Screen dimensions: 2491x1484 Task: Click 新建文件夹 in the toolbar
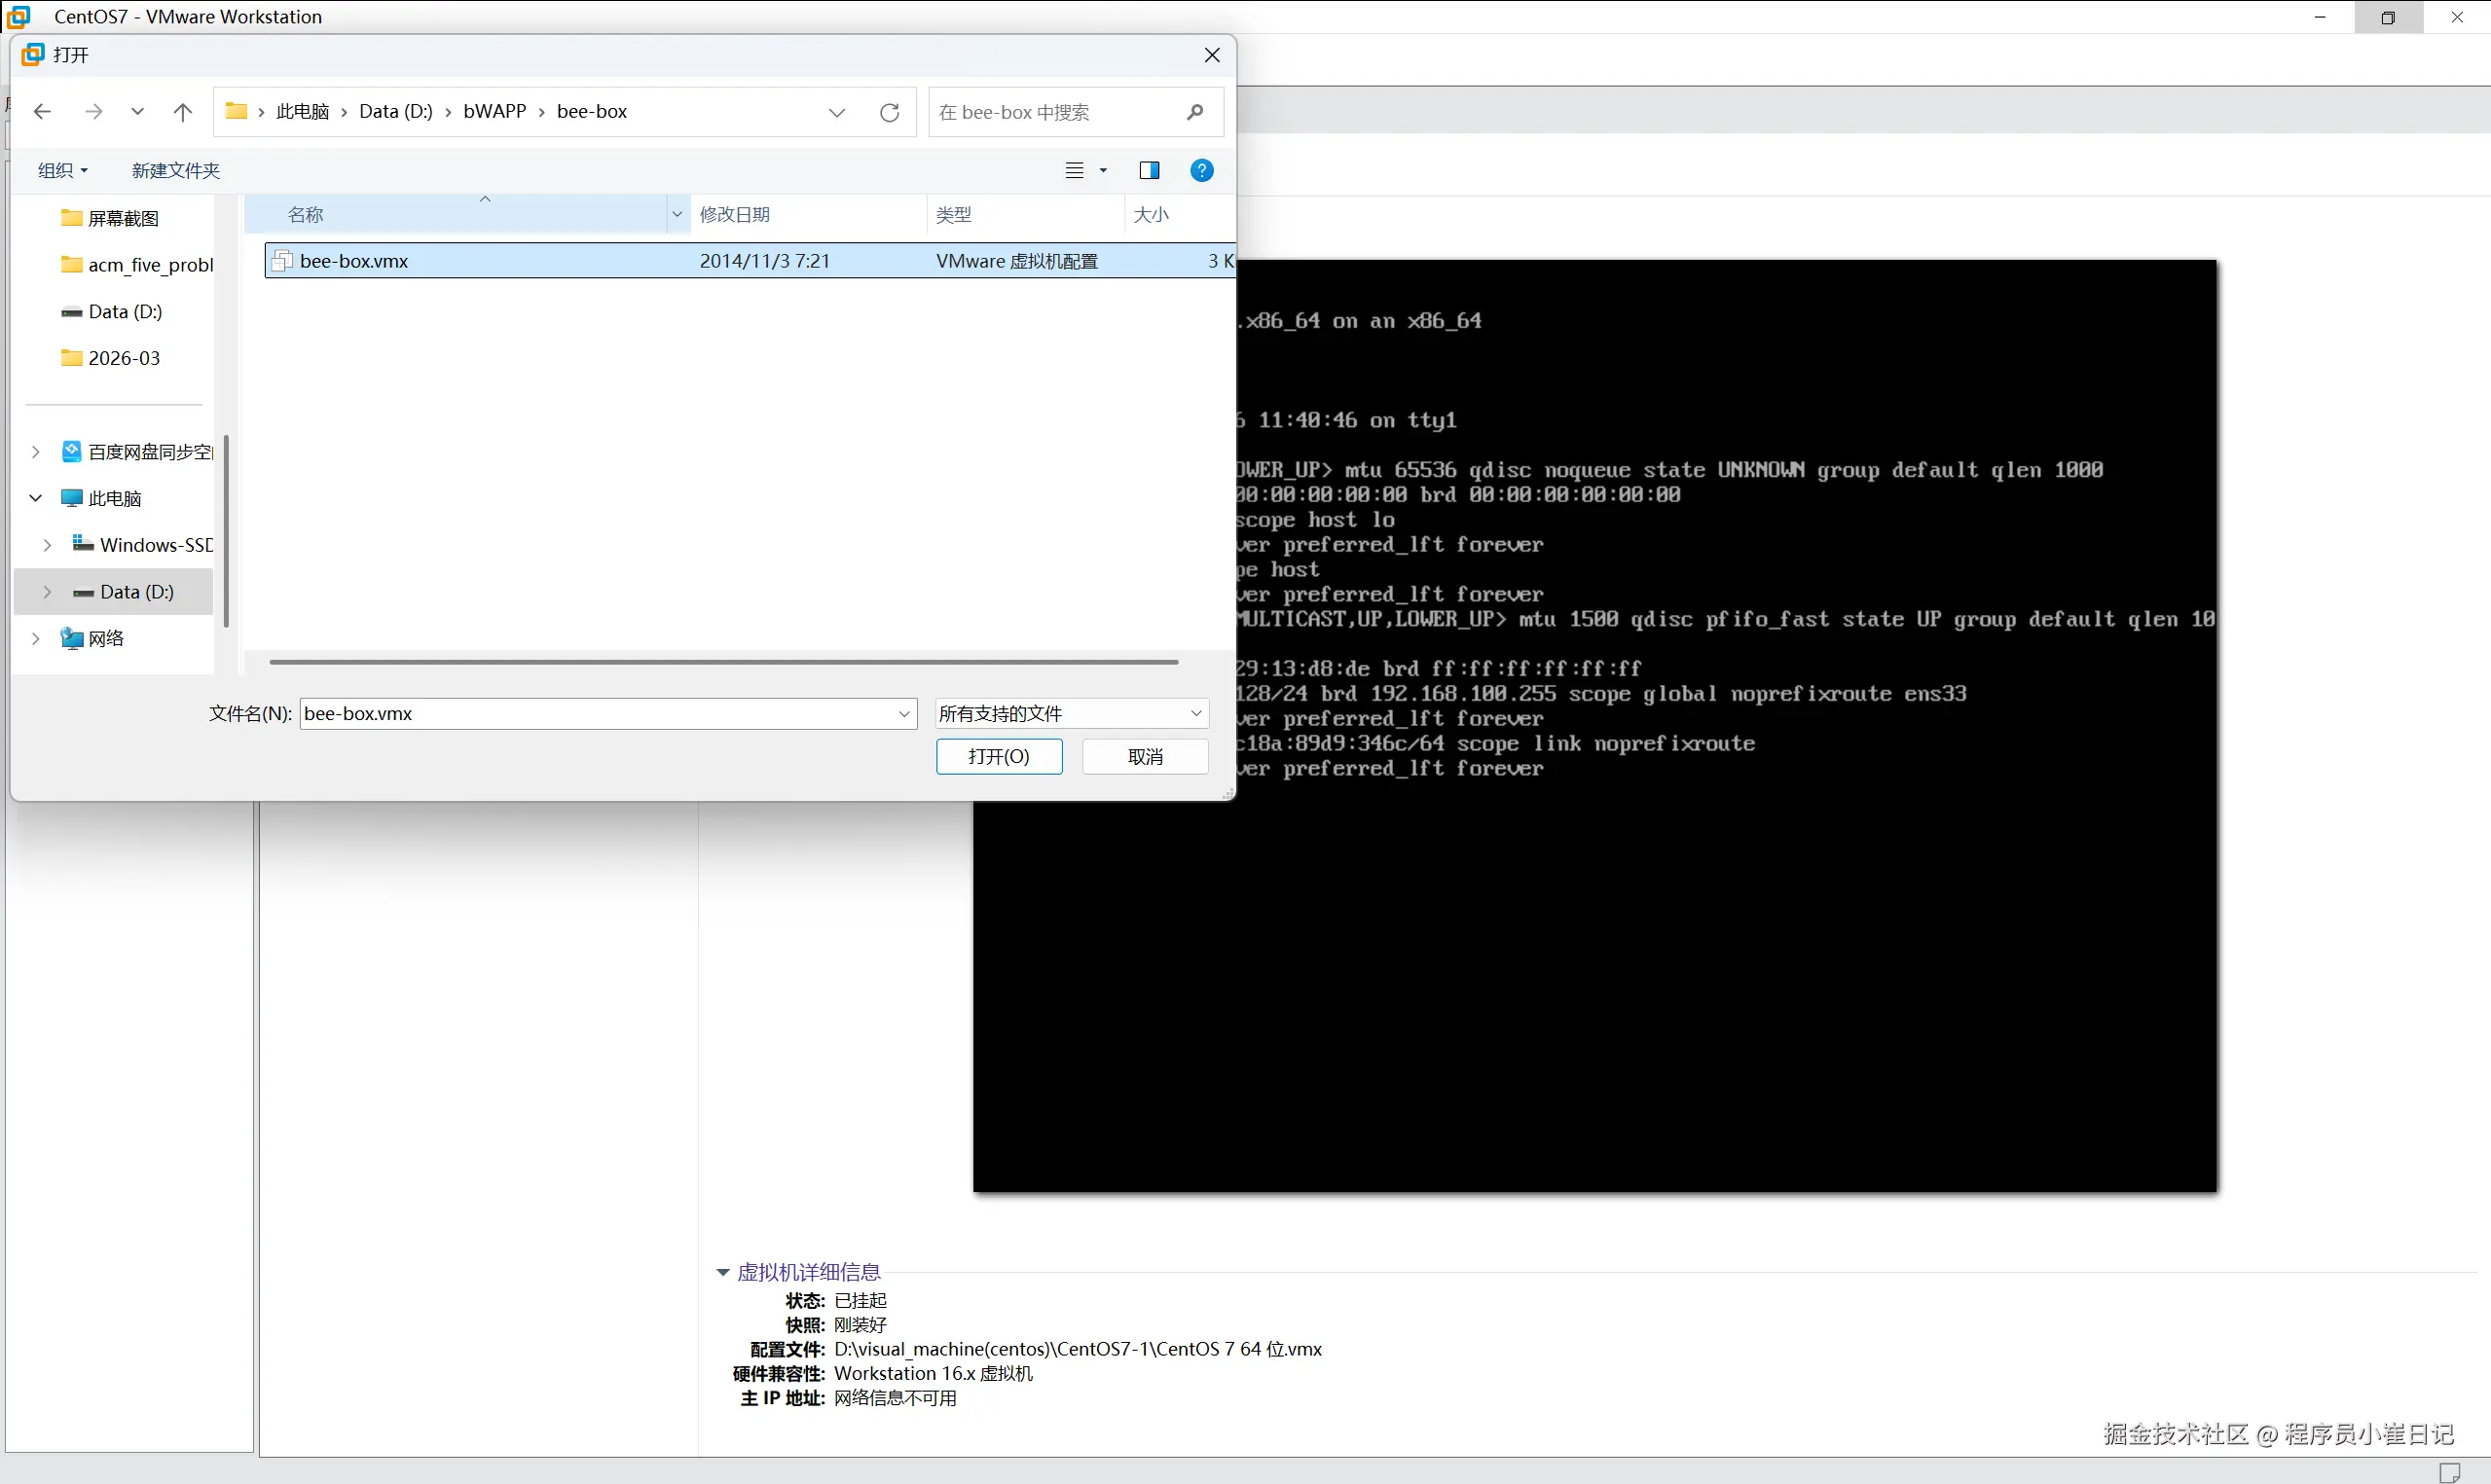[175, 170]
